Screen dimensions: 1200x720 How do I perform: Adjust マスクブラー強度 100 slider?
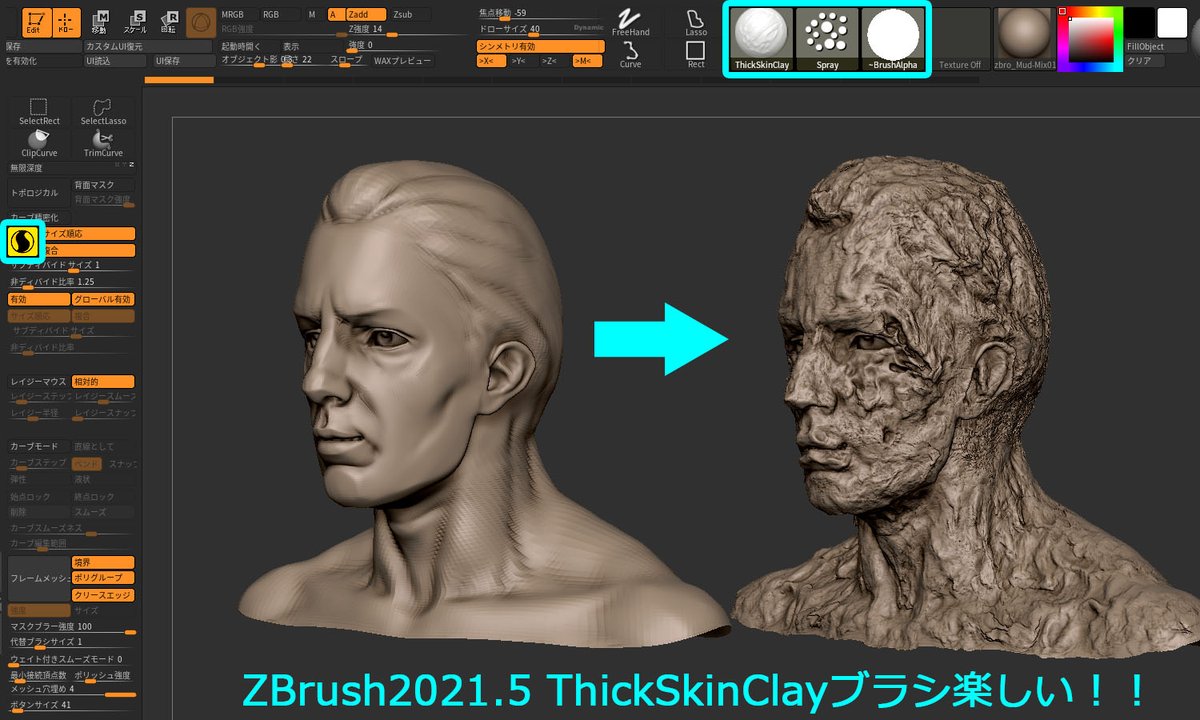(71, 627)
